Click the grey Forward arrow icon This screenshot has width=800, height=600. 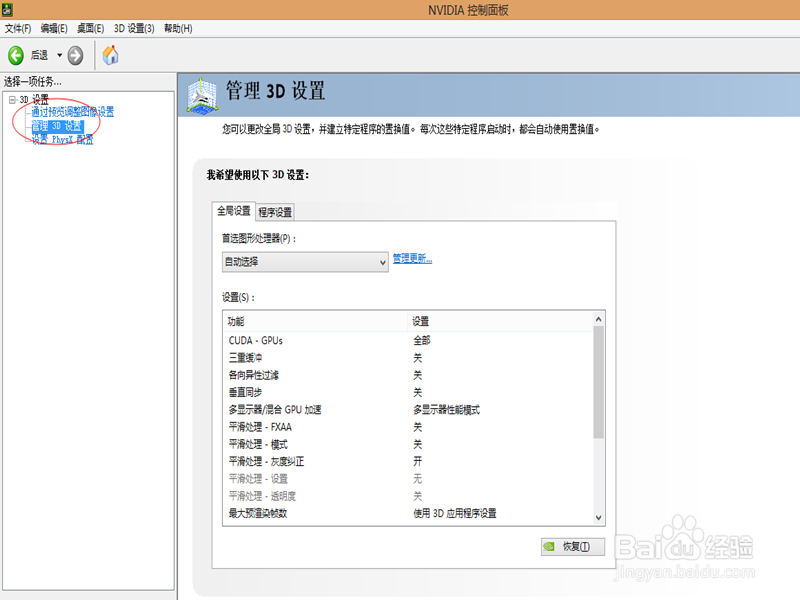[x=75, y=55]
